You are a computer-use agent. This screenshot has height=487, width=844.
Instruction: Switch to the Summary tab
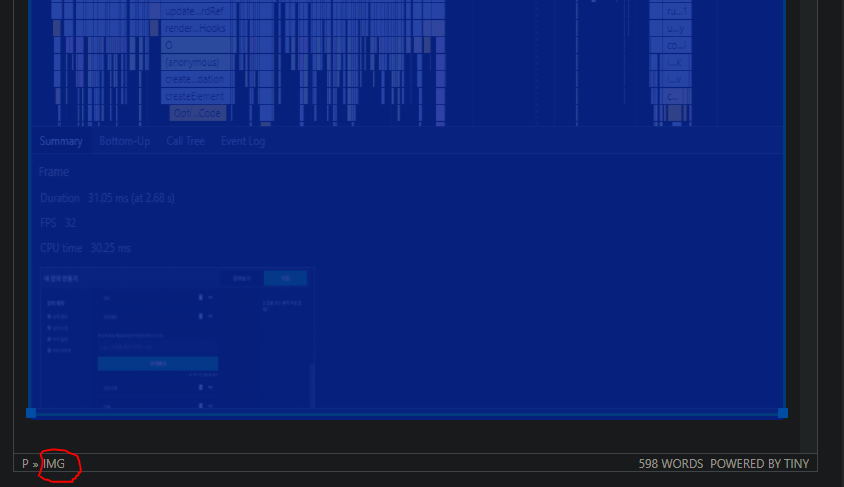61,141
